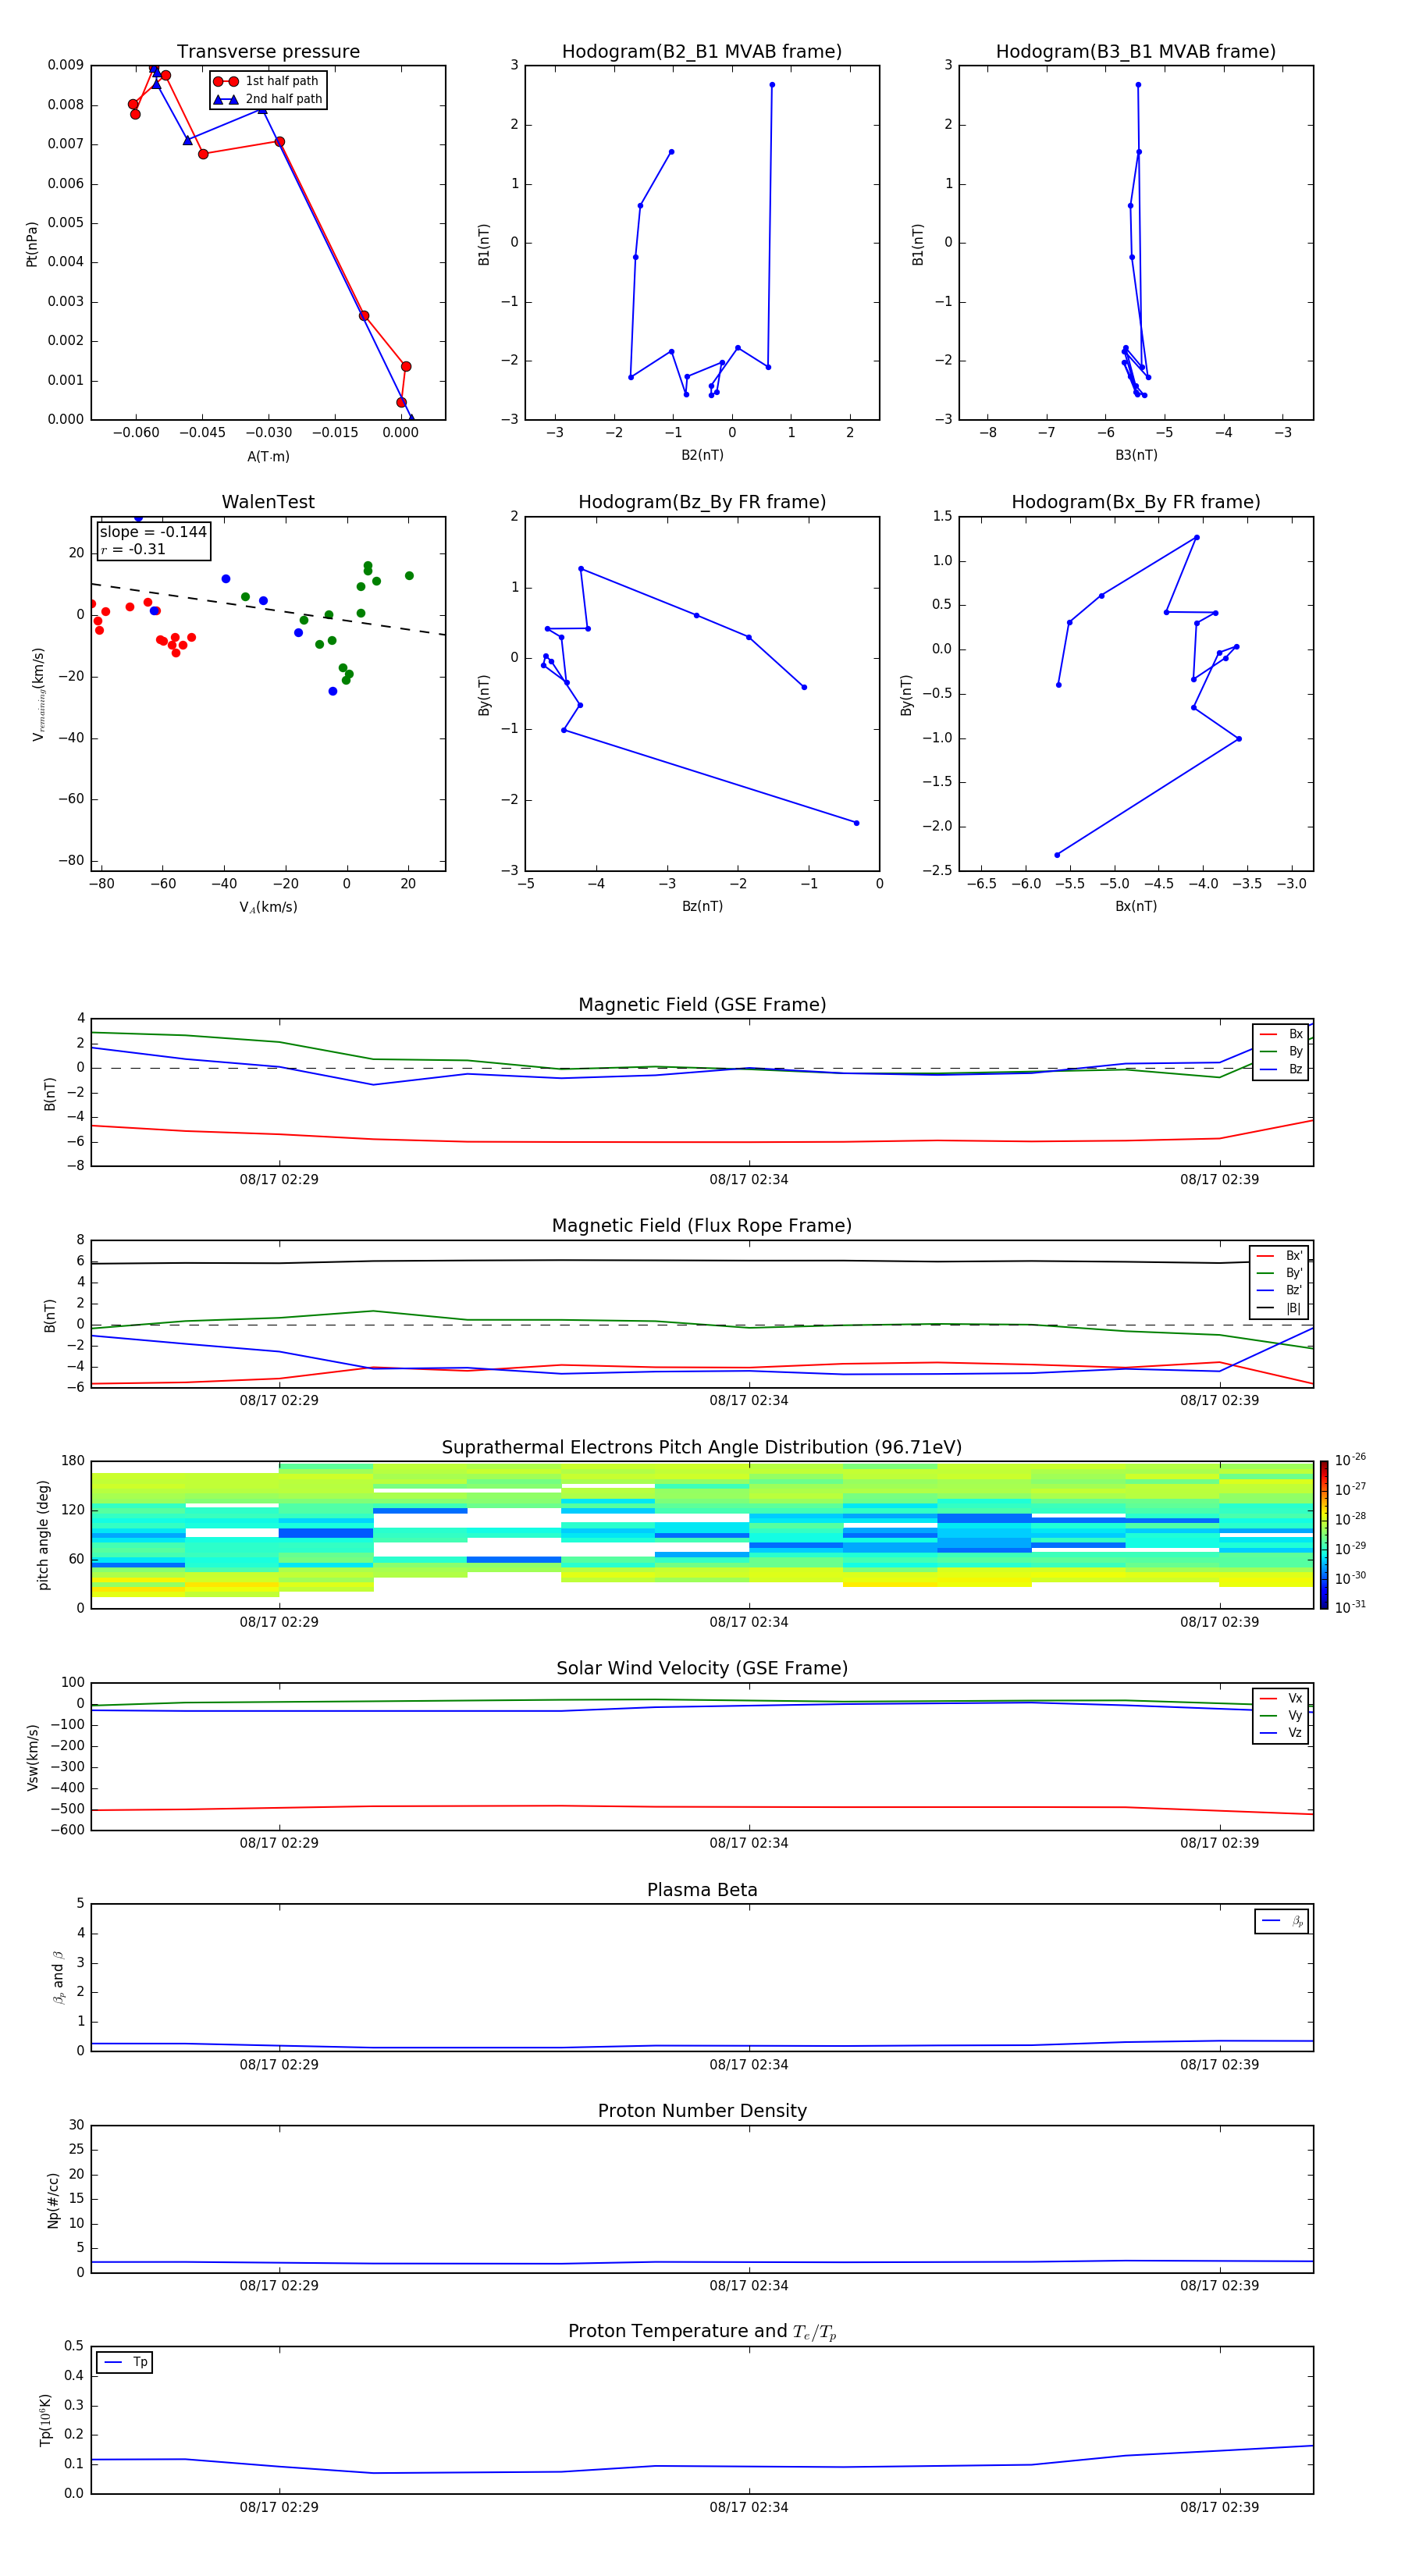Select the Bz' entry in the Flux Rope legend
This screenshot has width=1405, height=2576.
(1280, 1290)
